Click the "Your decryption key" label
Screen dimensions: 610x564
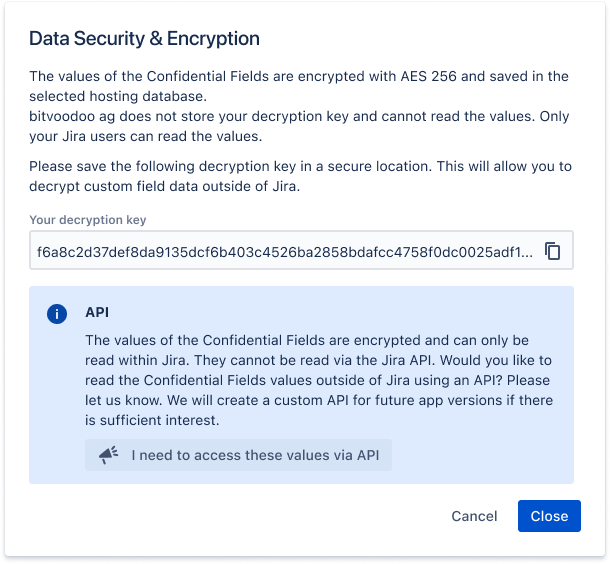88,220
